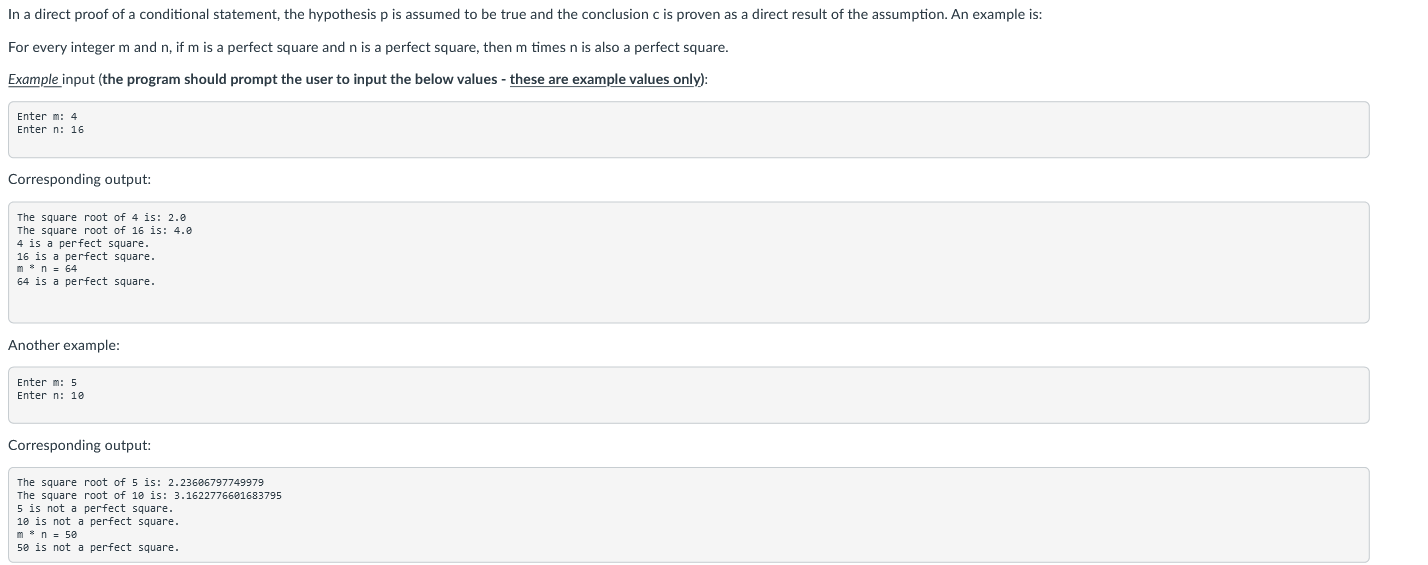Click '64 is a perfect square.' line
1428x565 pixels.
(x=86, y=281)
